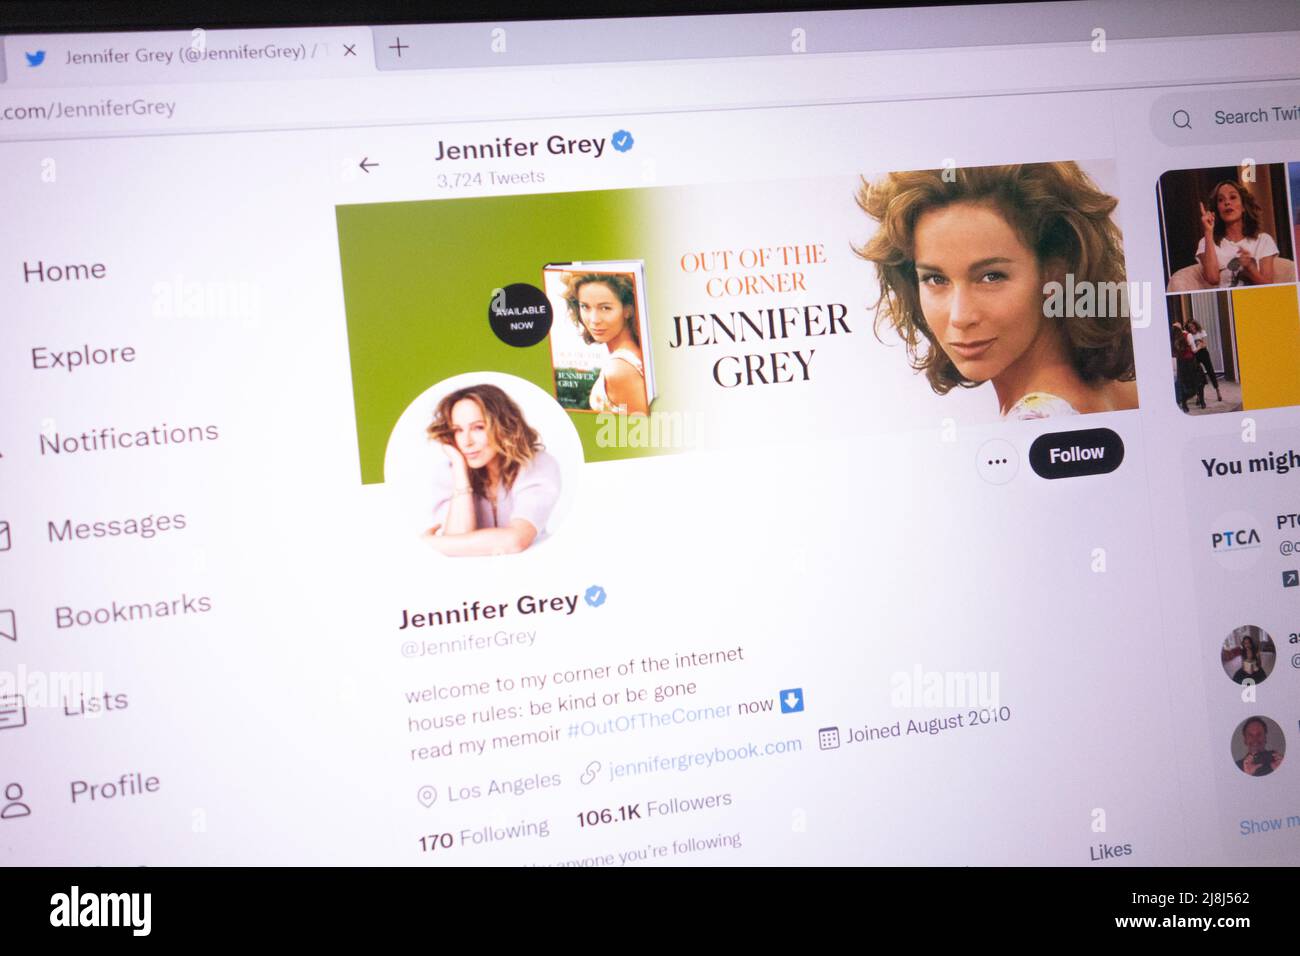Viewport: 1300px width, 956px height.
Task: Select the Jennifer Grey browser tab
Action: (190, 54)
